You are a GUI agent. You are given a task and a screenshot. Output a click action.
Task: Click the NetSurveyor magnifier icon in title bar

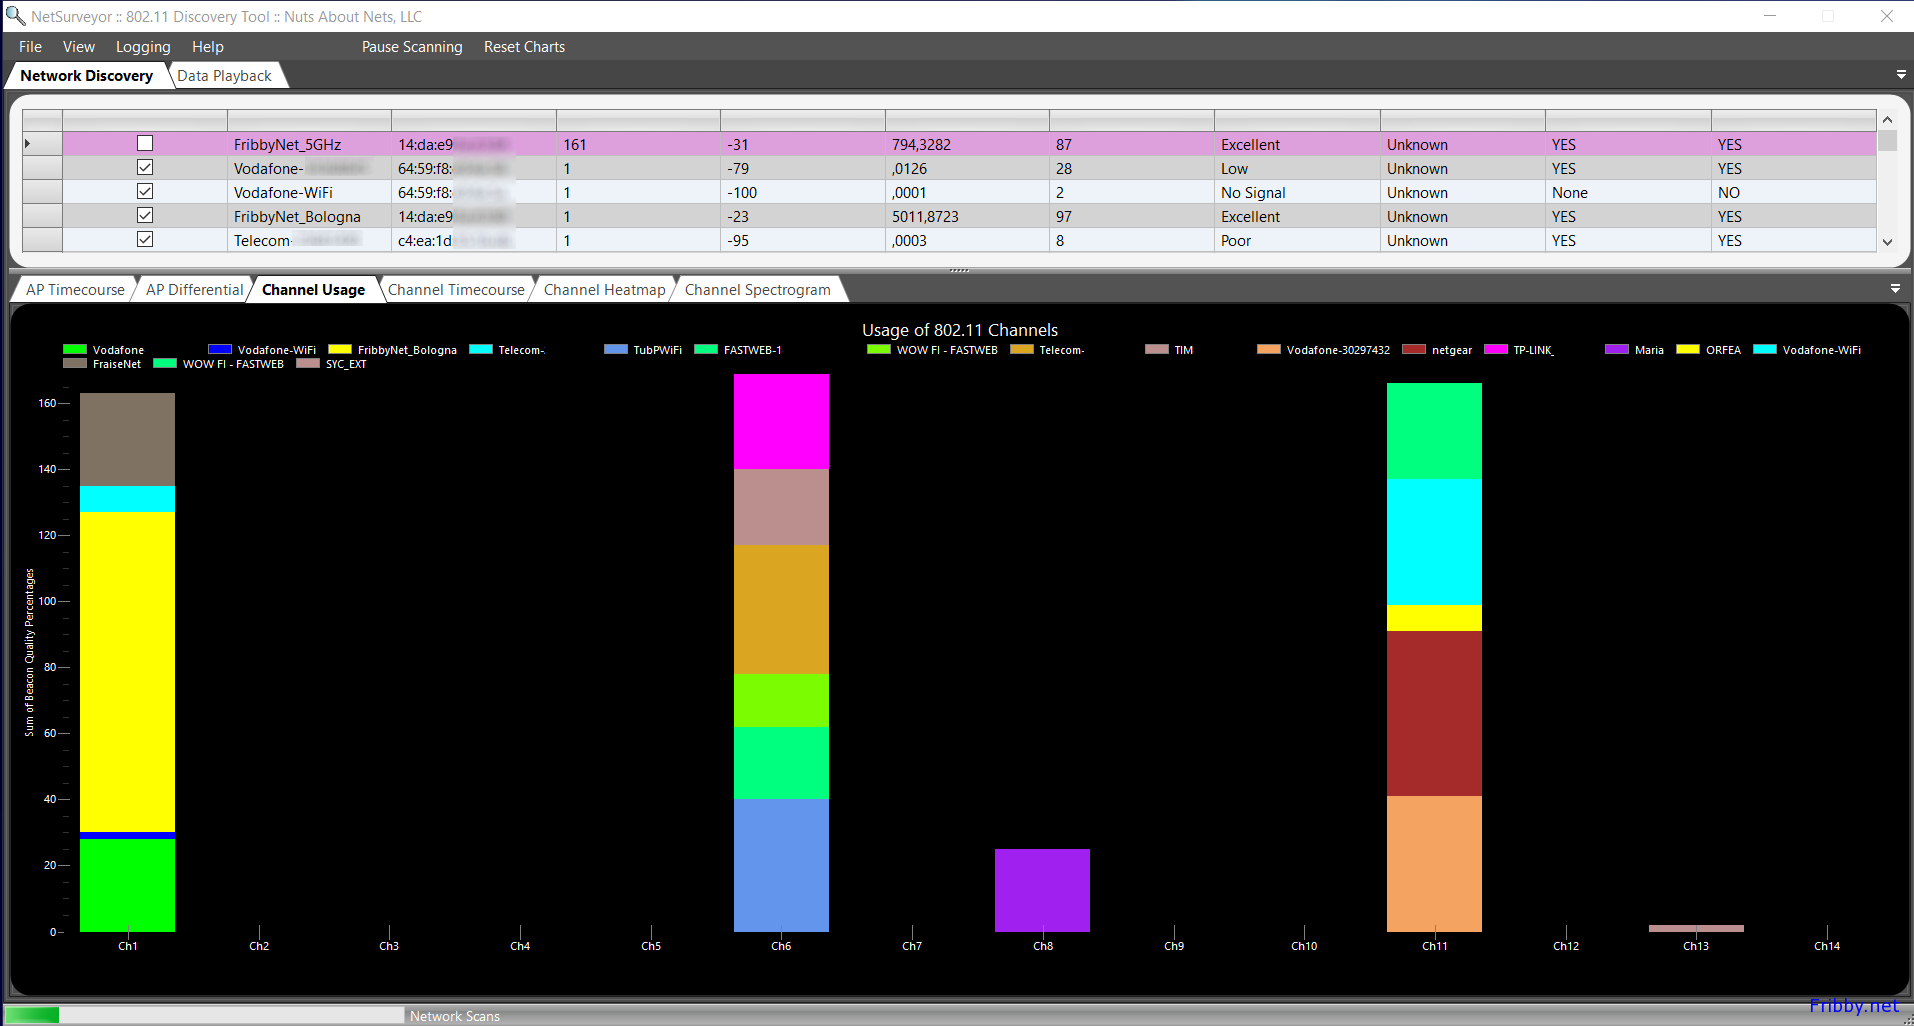click(x=15, y=16)
